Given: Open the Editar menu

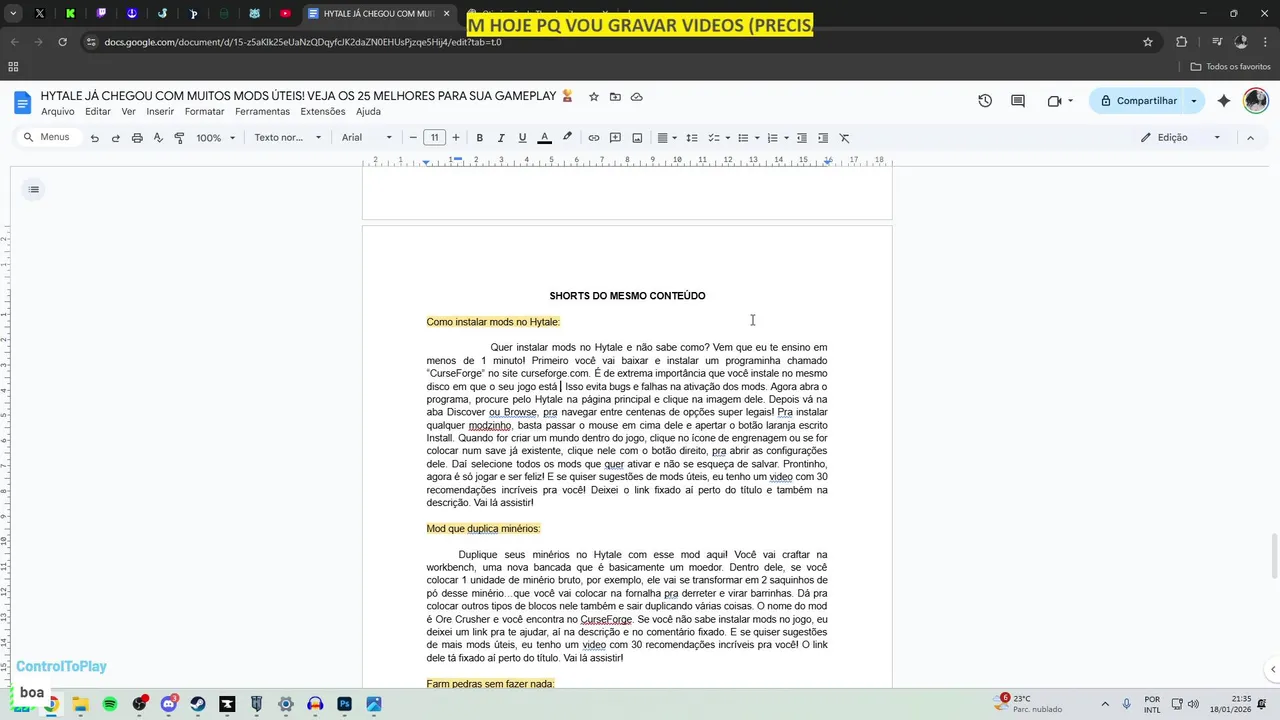Looking at the screenshot, I should (98, 112).
